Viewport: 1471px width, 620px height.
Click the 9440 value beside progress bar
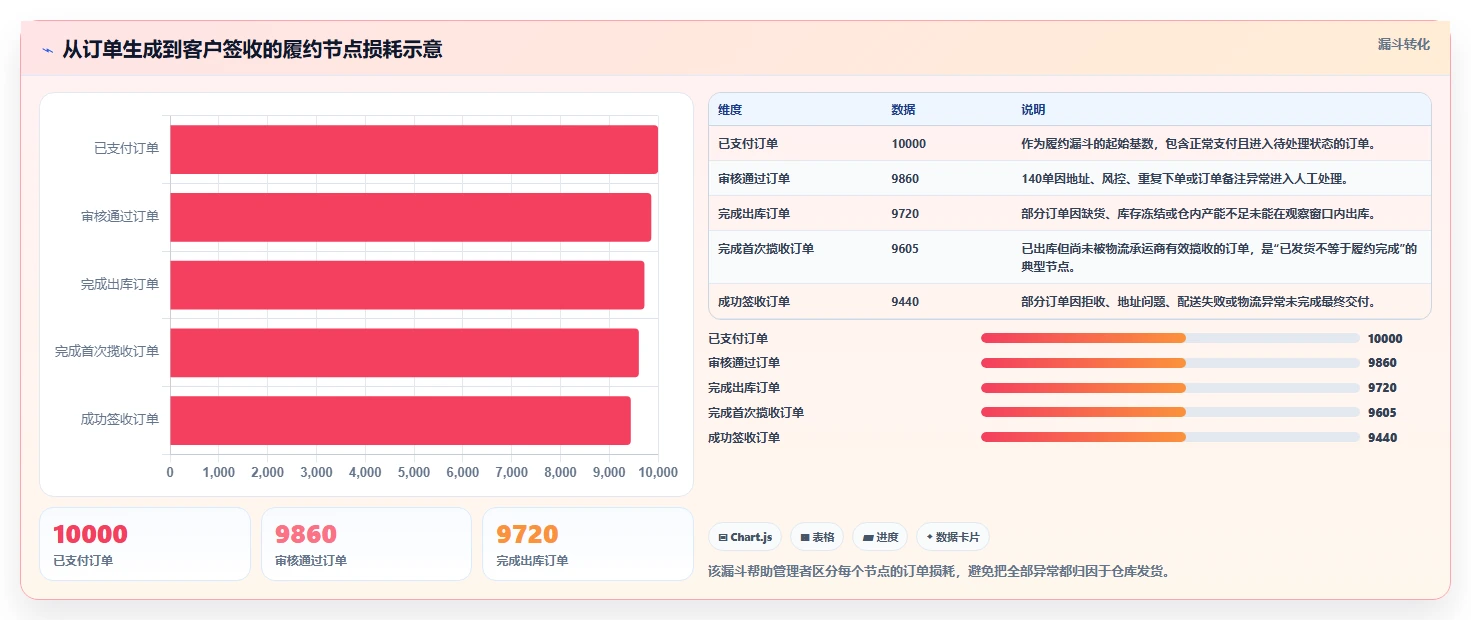1382,438
